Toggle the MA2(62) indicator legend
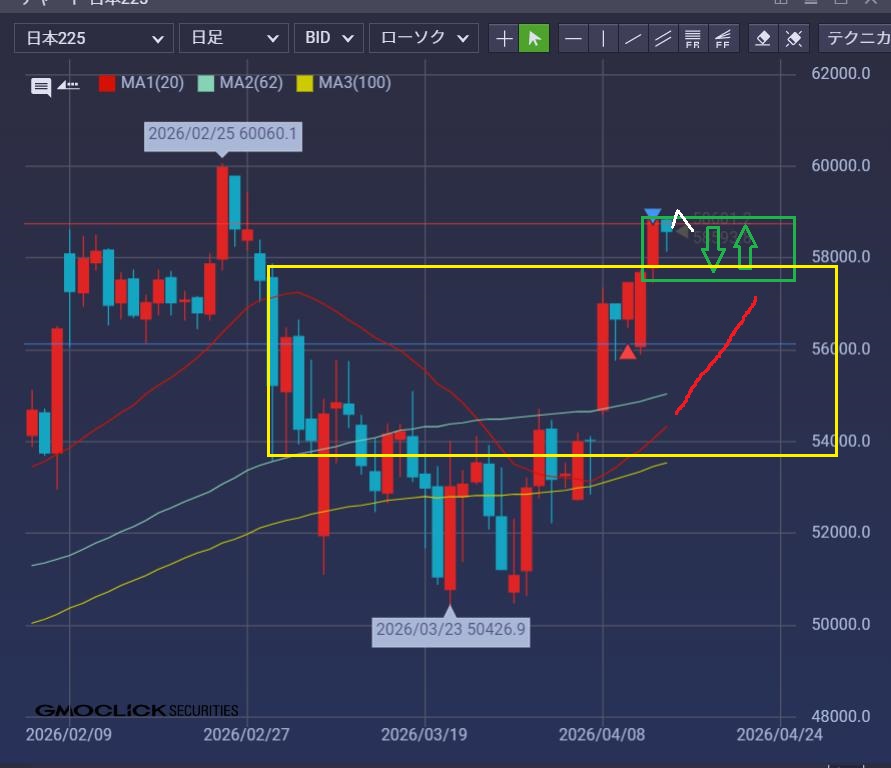The height and width of the screenshot is (768, 891). [240, 83]
